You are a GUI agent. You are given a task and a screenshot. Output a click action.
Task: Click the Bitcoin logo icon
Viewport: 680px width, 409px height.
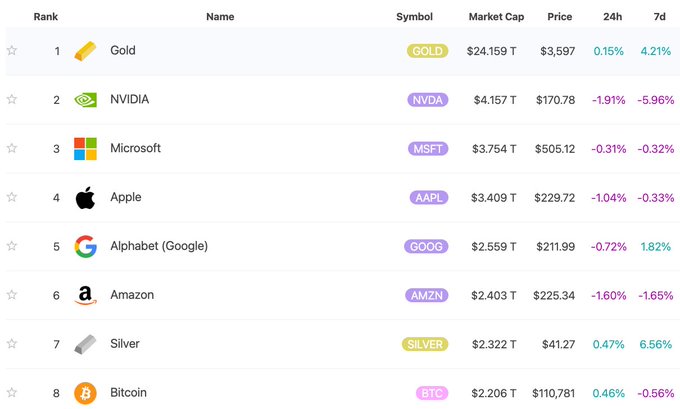pos(85,393)
